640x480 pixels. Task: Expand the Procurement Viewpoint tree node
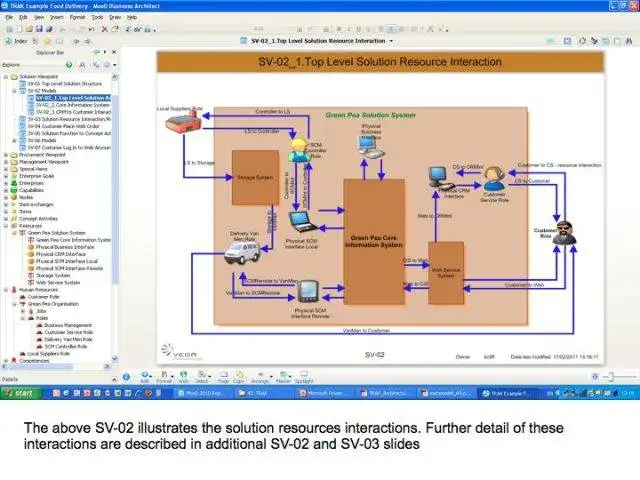[x=6, y=155]
